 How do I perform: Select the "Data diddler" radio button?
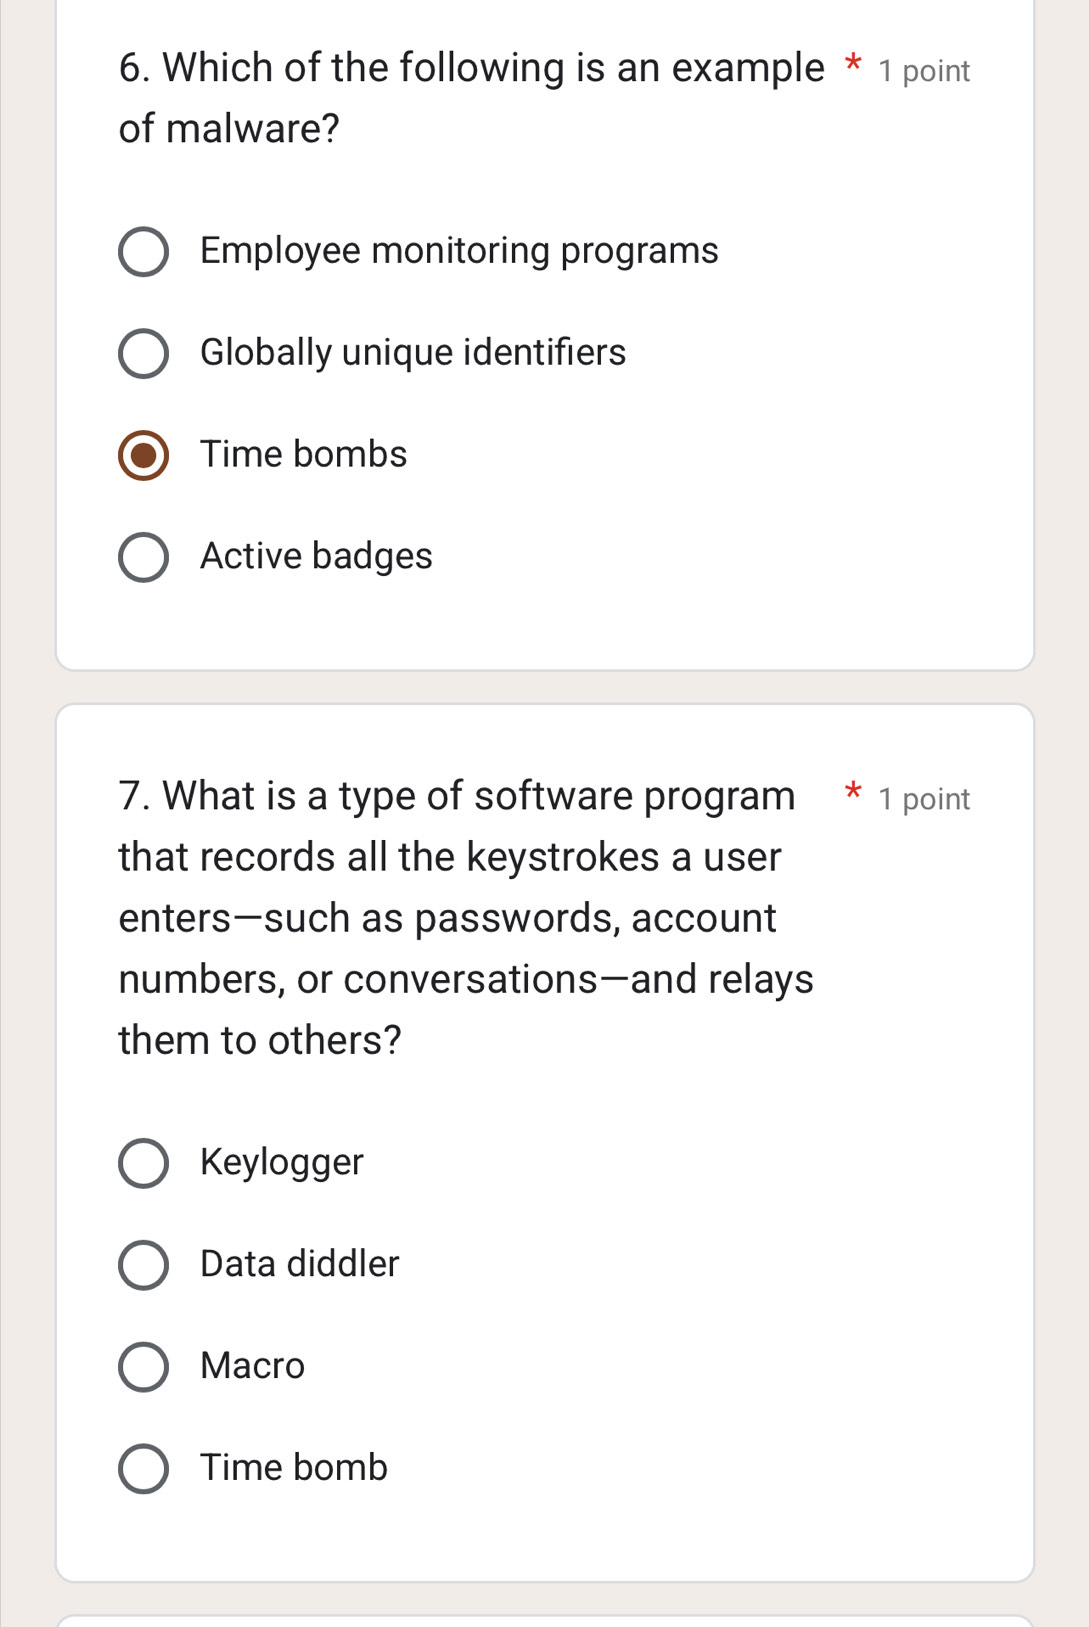[x=143, y=1265]
